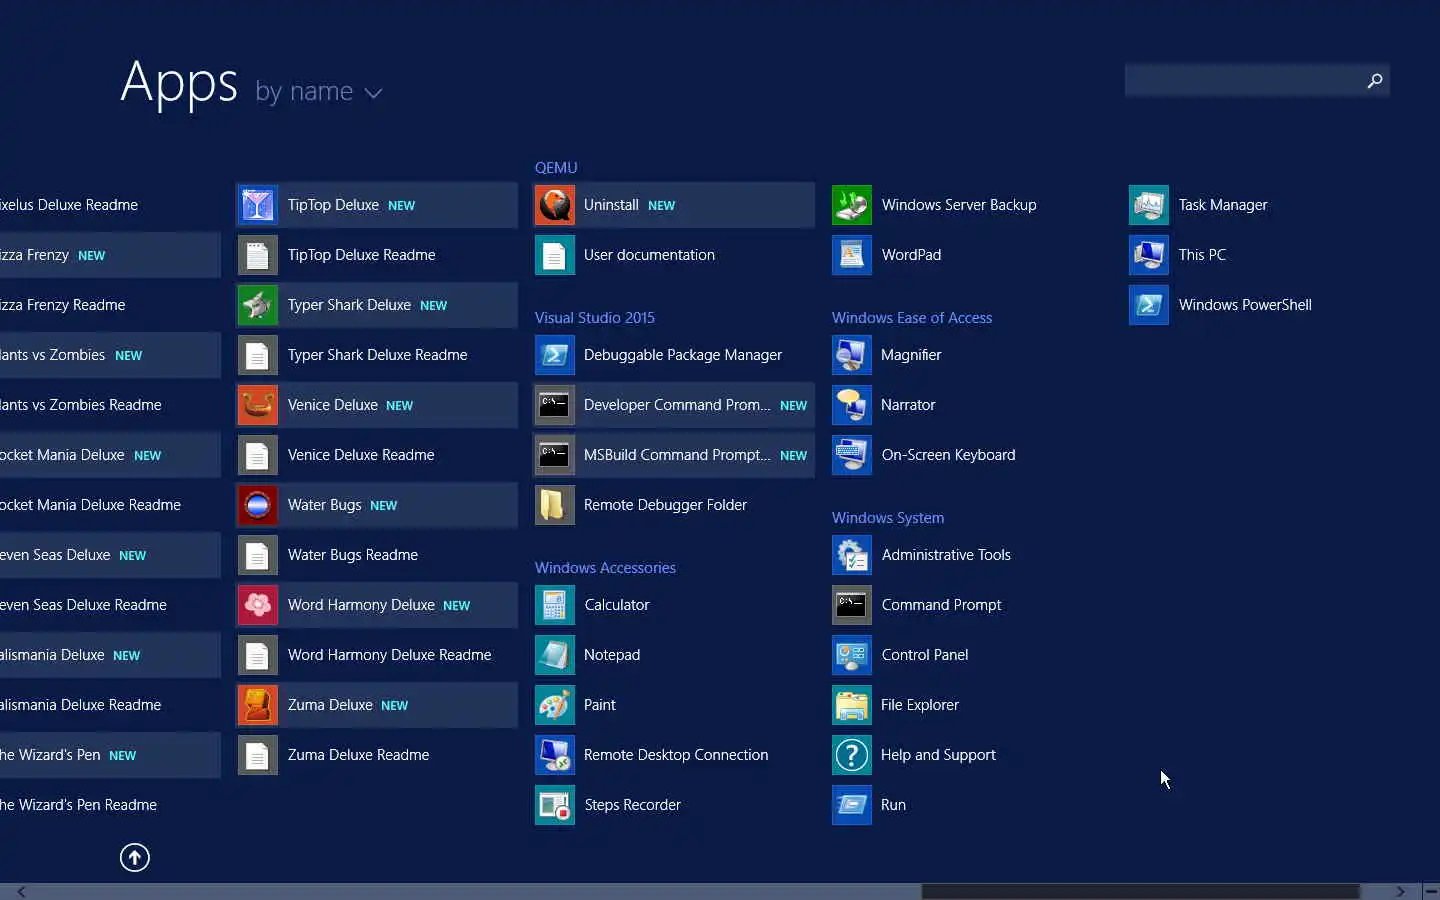Screen dimensions: 1440x900
Task: Click the minimize scrollbar dash button
Action: [x=1429, y=891]
